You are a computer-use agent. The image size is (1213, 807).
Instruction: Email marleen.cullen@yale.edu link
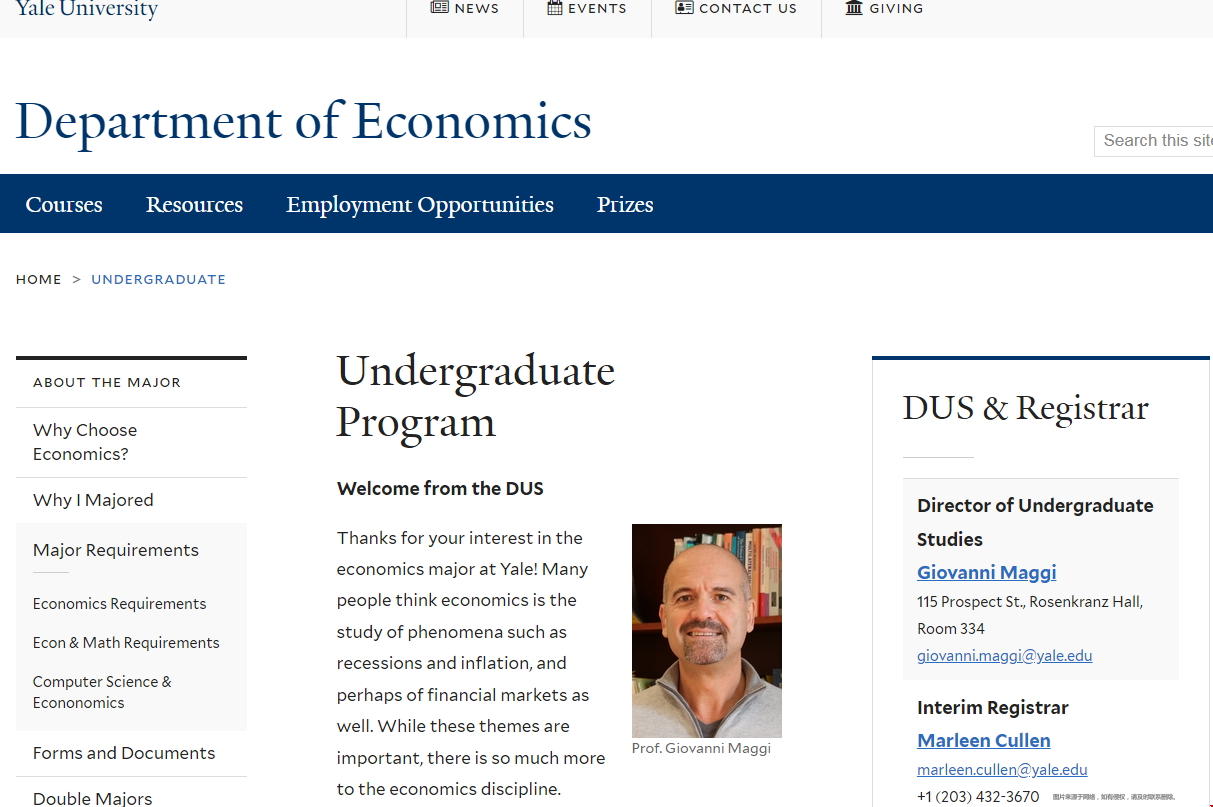(1002, 770)
